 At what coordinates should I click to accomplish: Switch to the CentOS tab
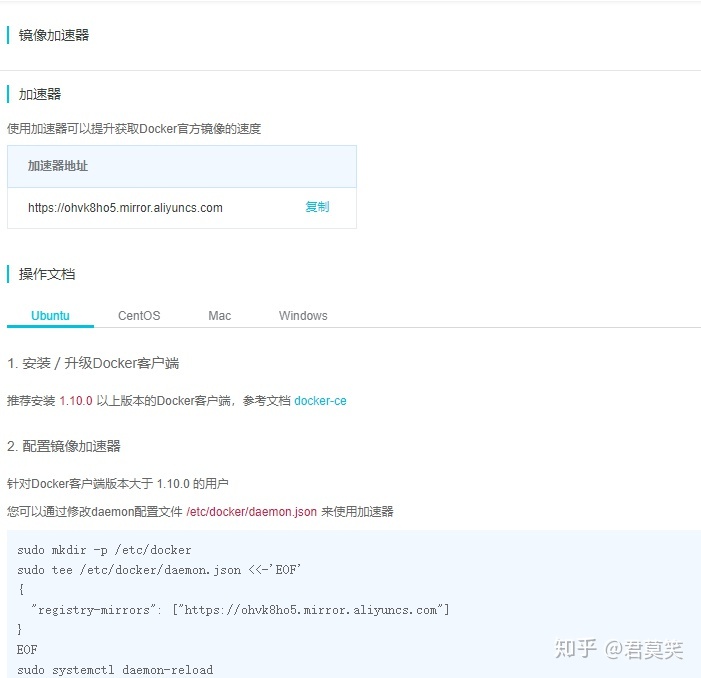[x=139, y=316]
